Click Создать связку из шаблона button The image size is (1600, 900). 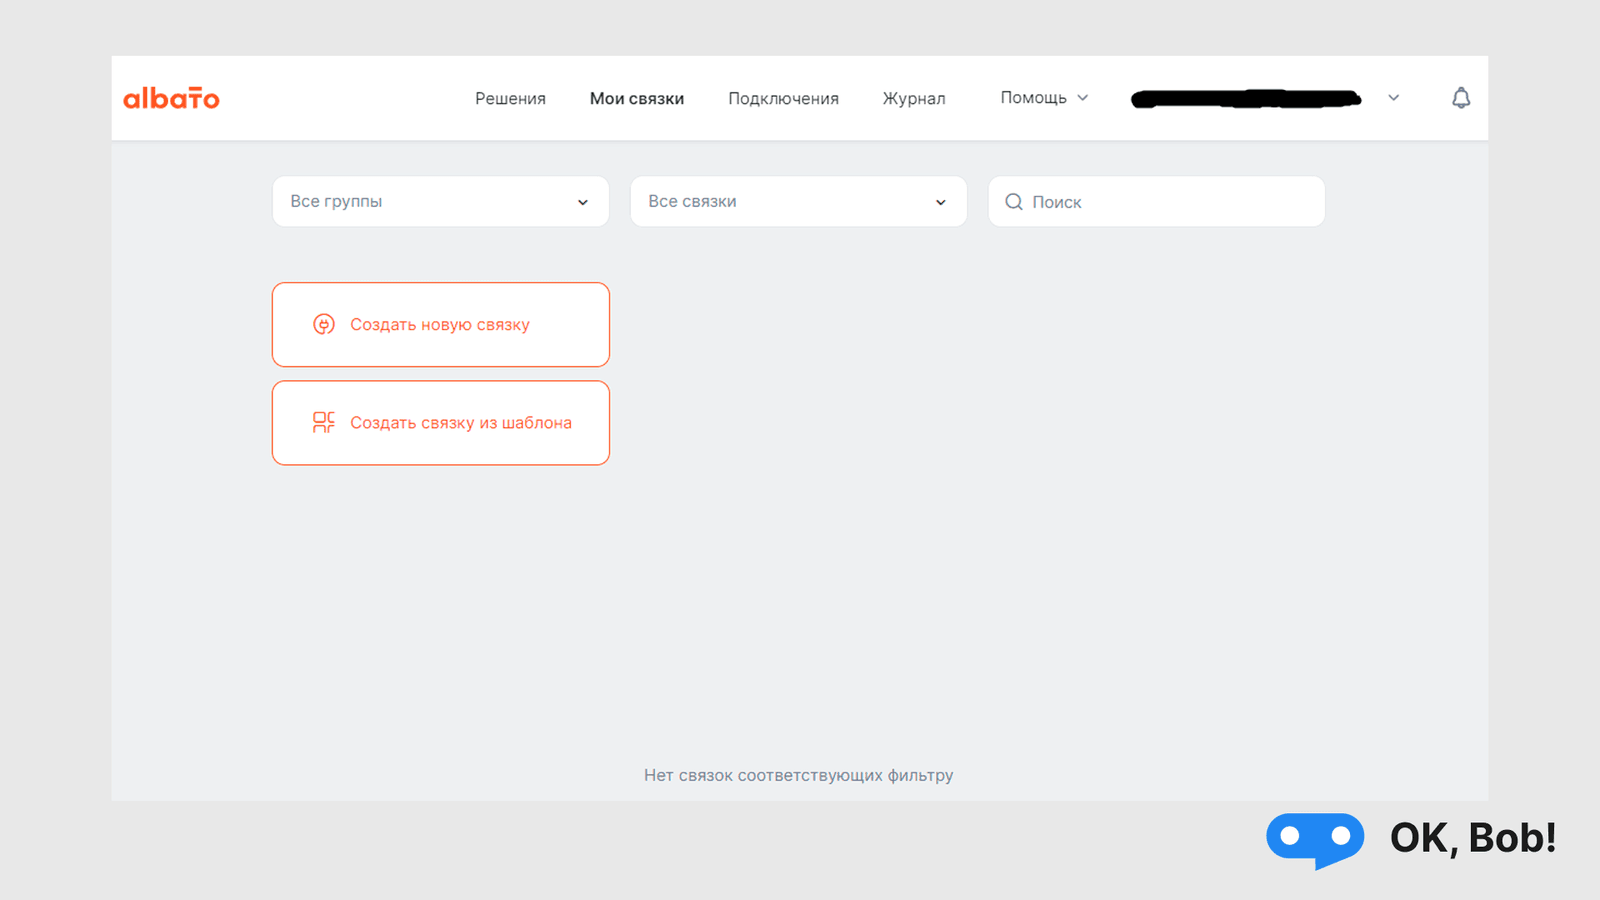(440, 422)
